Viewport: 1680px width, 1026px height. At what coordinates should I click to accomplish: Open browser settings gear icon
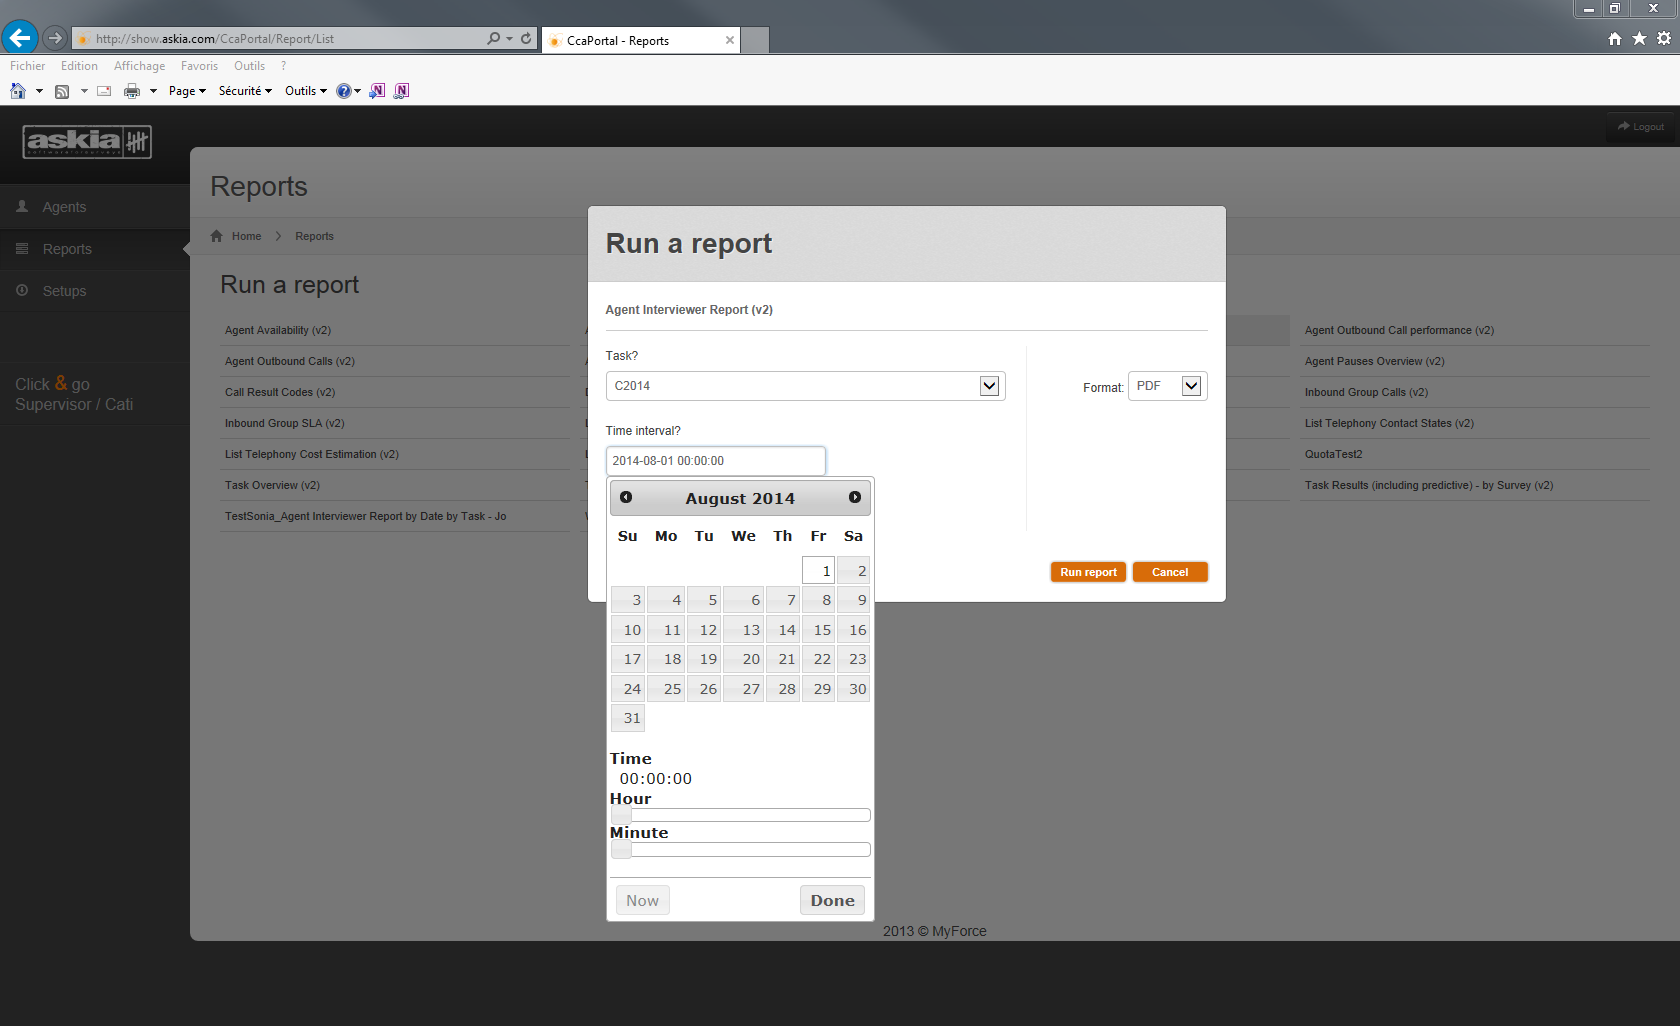[x=1664, y=38]
